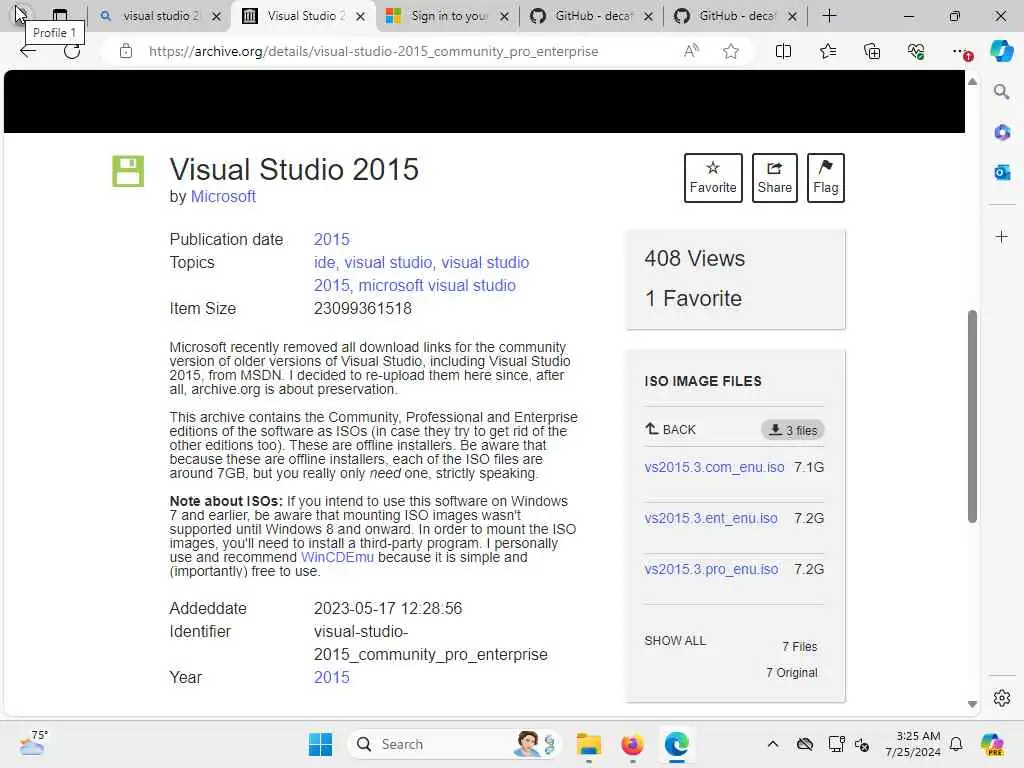
Task: Open the WinCDEmu link
Action: click(337, 557)
